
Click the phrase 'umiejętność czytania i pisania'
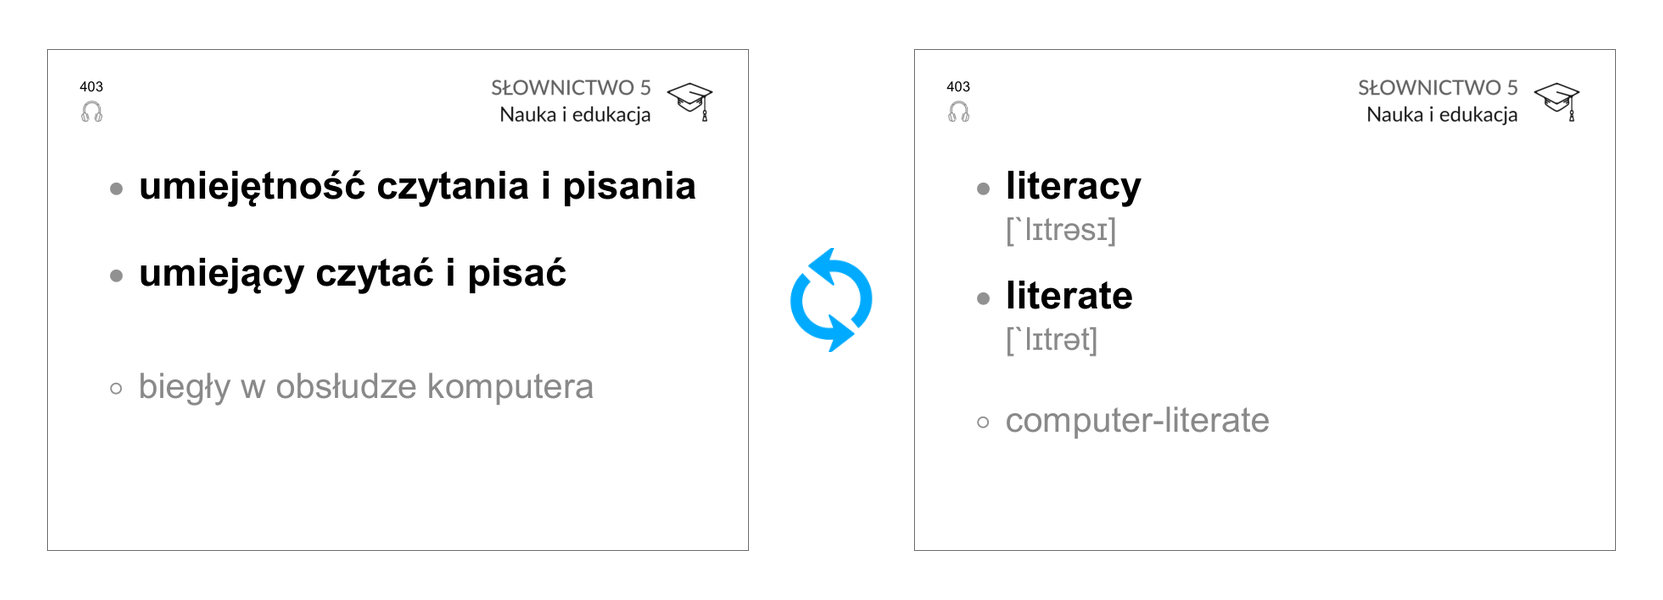click(x=417, y=186)
